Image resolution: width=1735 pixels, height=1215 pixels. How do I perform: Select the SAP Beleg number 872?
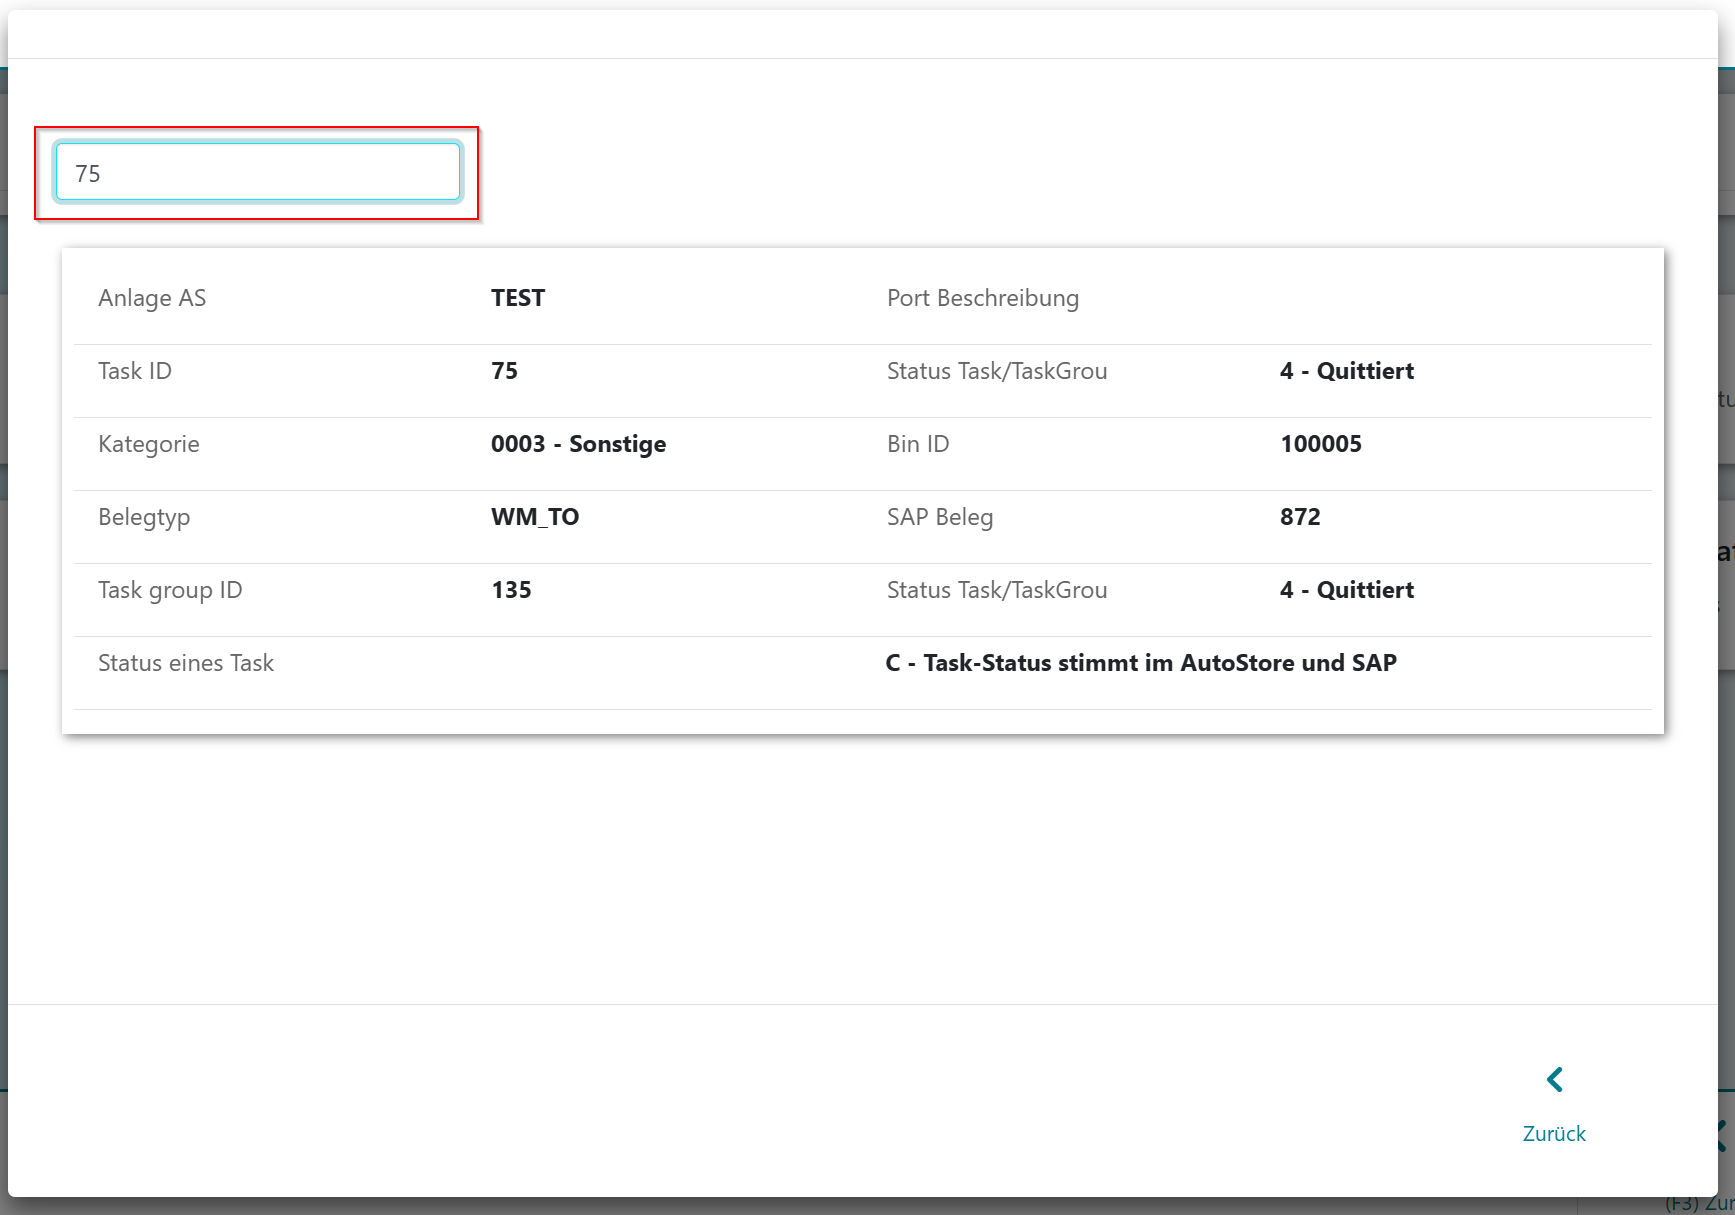click(1300, 517)
